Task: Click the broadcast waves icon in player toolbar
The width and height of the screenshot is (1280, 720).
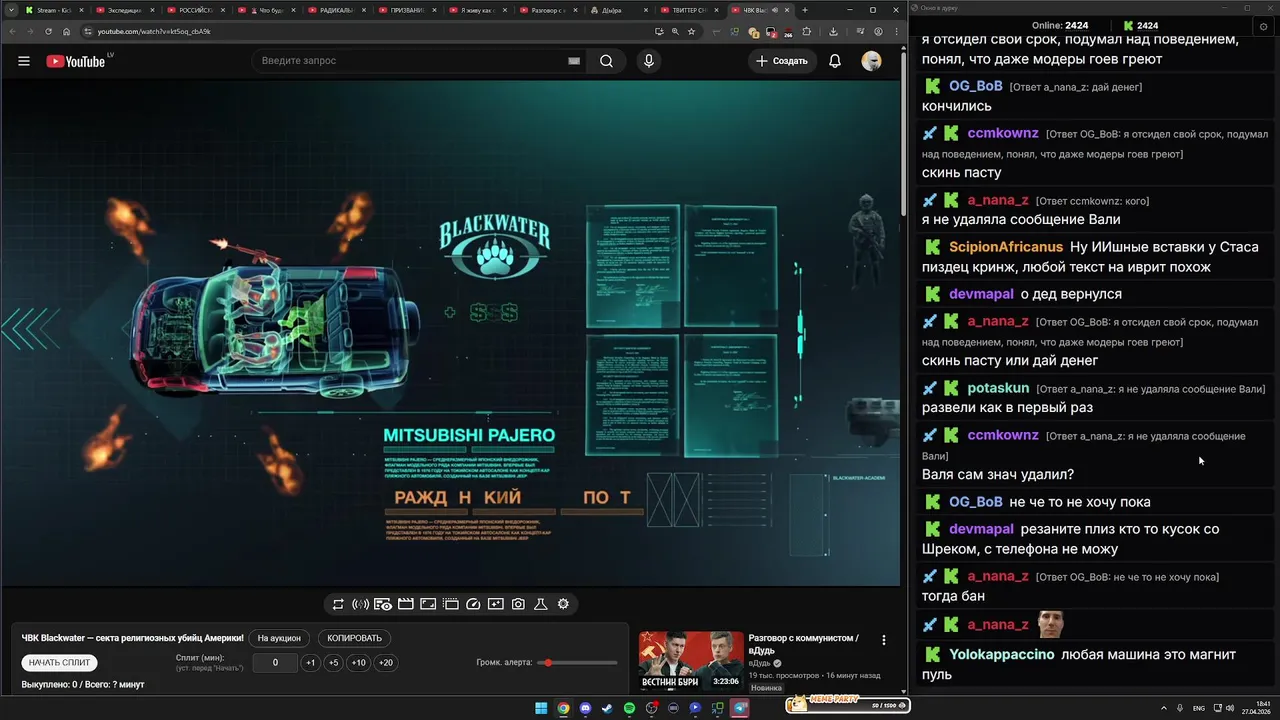Action: (x=360, y=604)
